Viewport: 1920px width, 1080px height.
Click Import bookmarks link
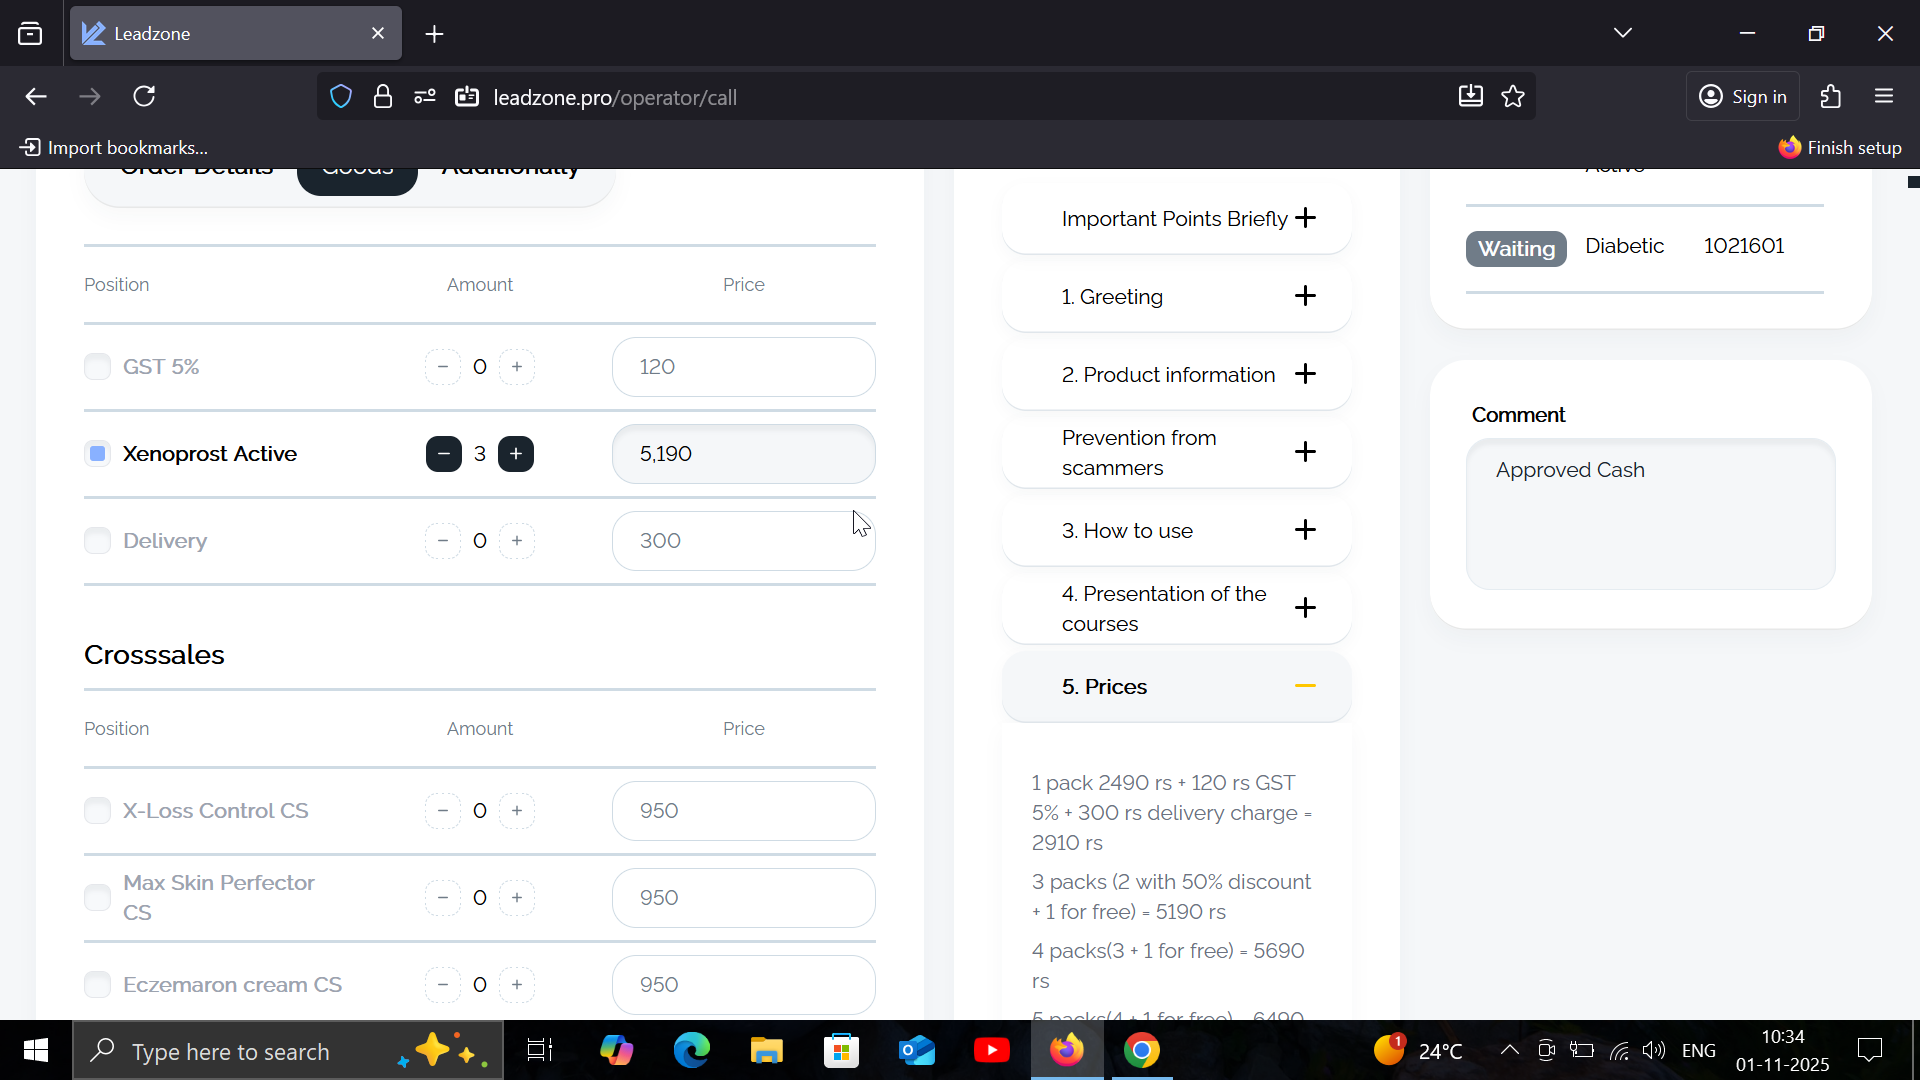114,148
